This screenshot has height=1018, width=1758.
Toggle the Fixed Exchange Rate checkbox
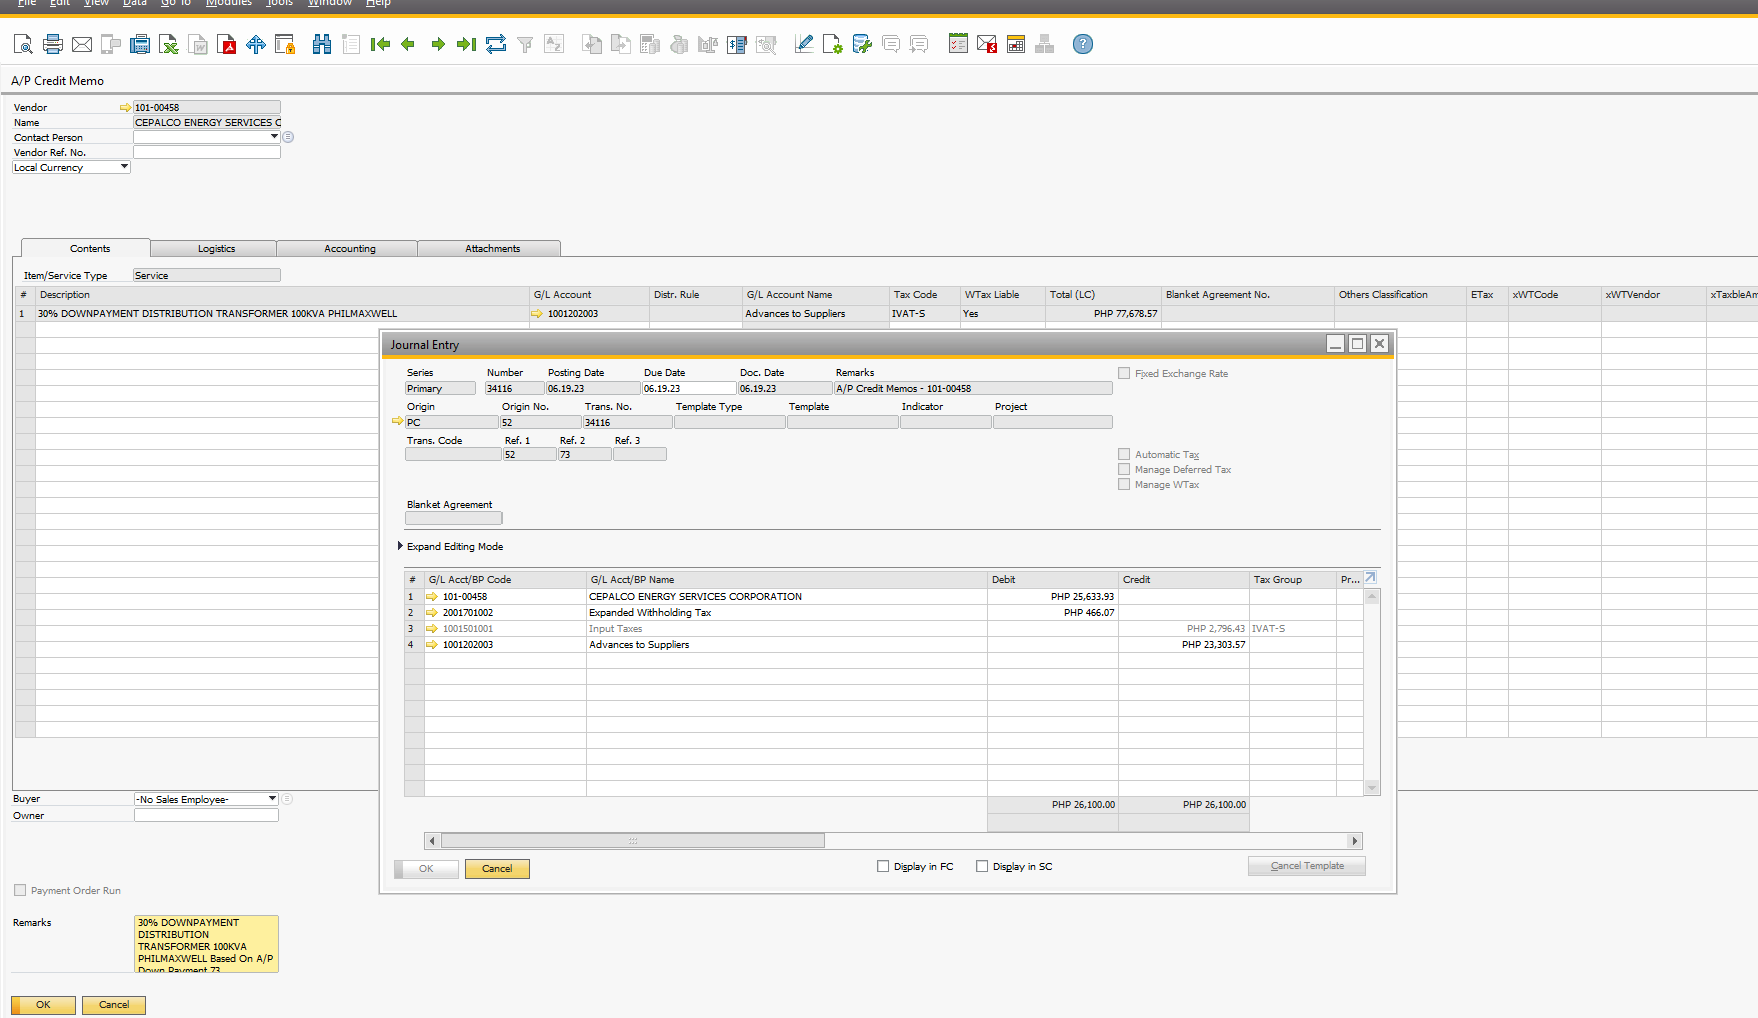click(1124, 373)
